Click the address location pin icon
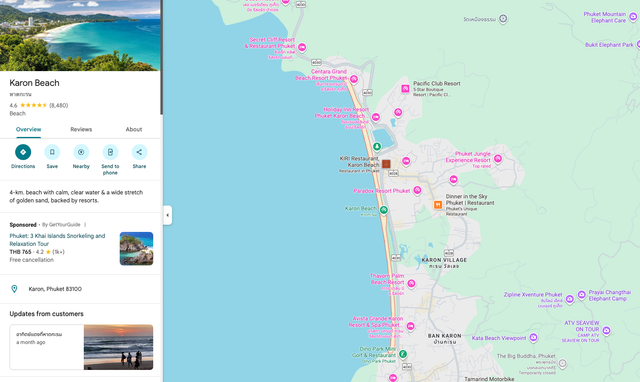The image size is (640, 382). [14, 289]
